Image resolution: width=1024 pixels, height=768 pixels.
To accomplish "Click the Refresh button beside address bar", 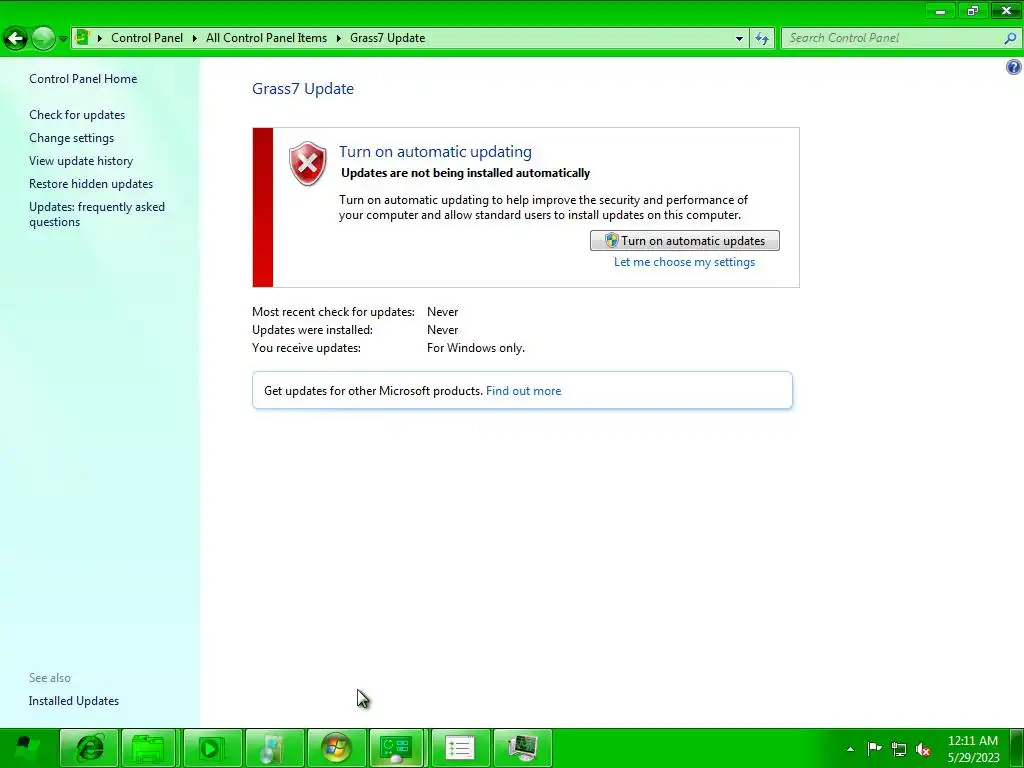I will pos(762,39).
